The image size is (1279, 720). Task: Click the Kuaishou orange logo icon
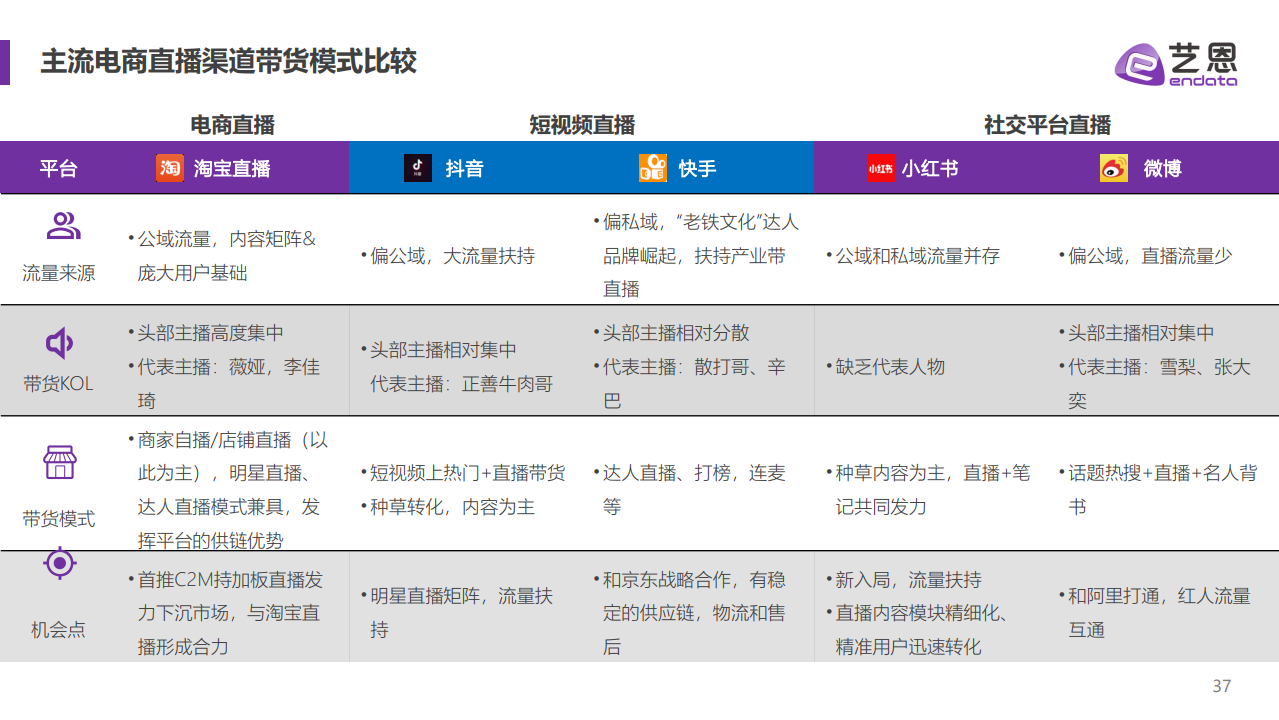click(653, 168)
